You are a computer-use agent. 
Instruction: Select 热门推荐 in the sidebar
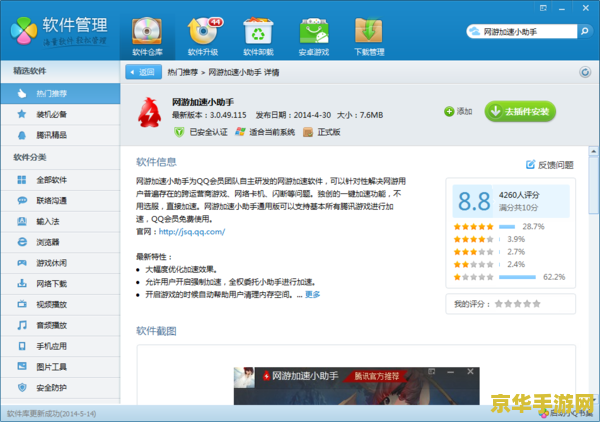(x=60, y=93)
